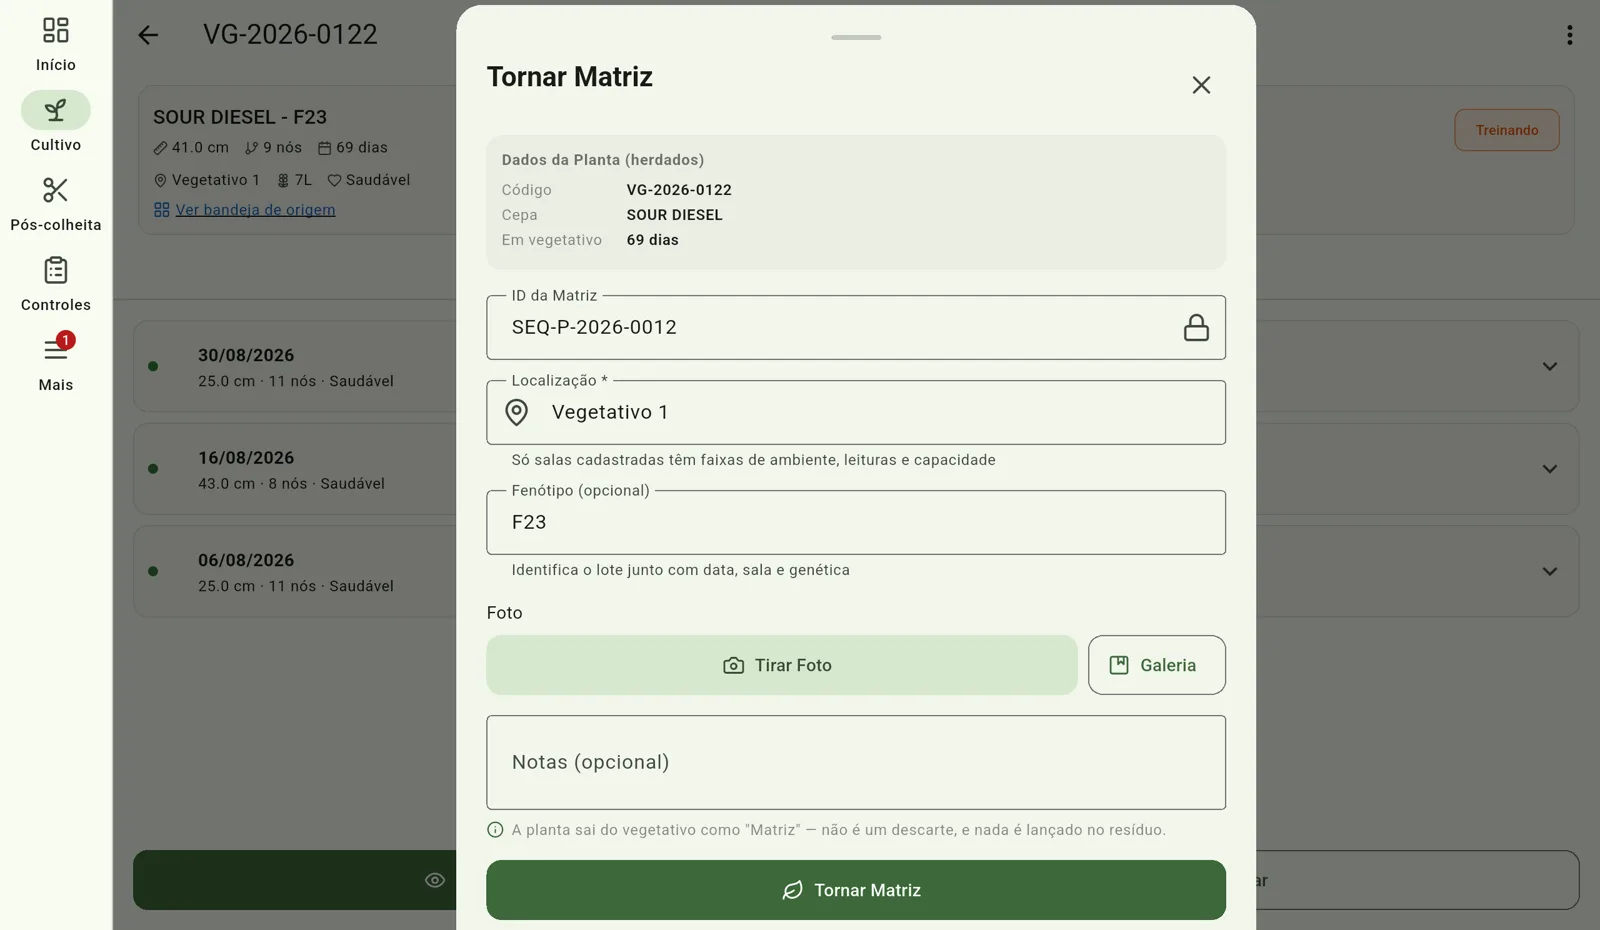Open the Localização Vegetativo 1 selector
Screen dimensions: 1600x930
856,412
